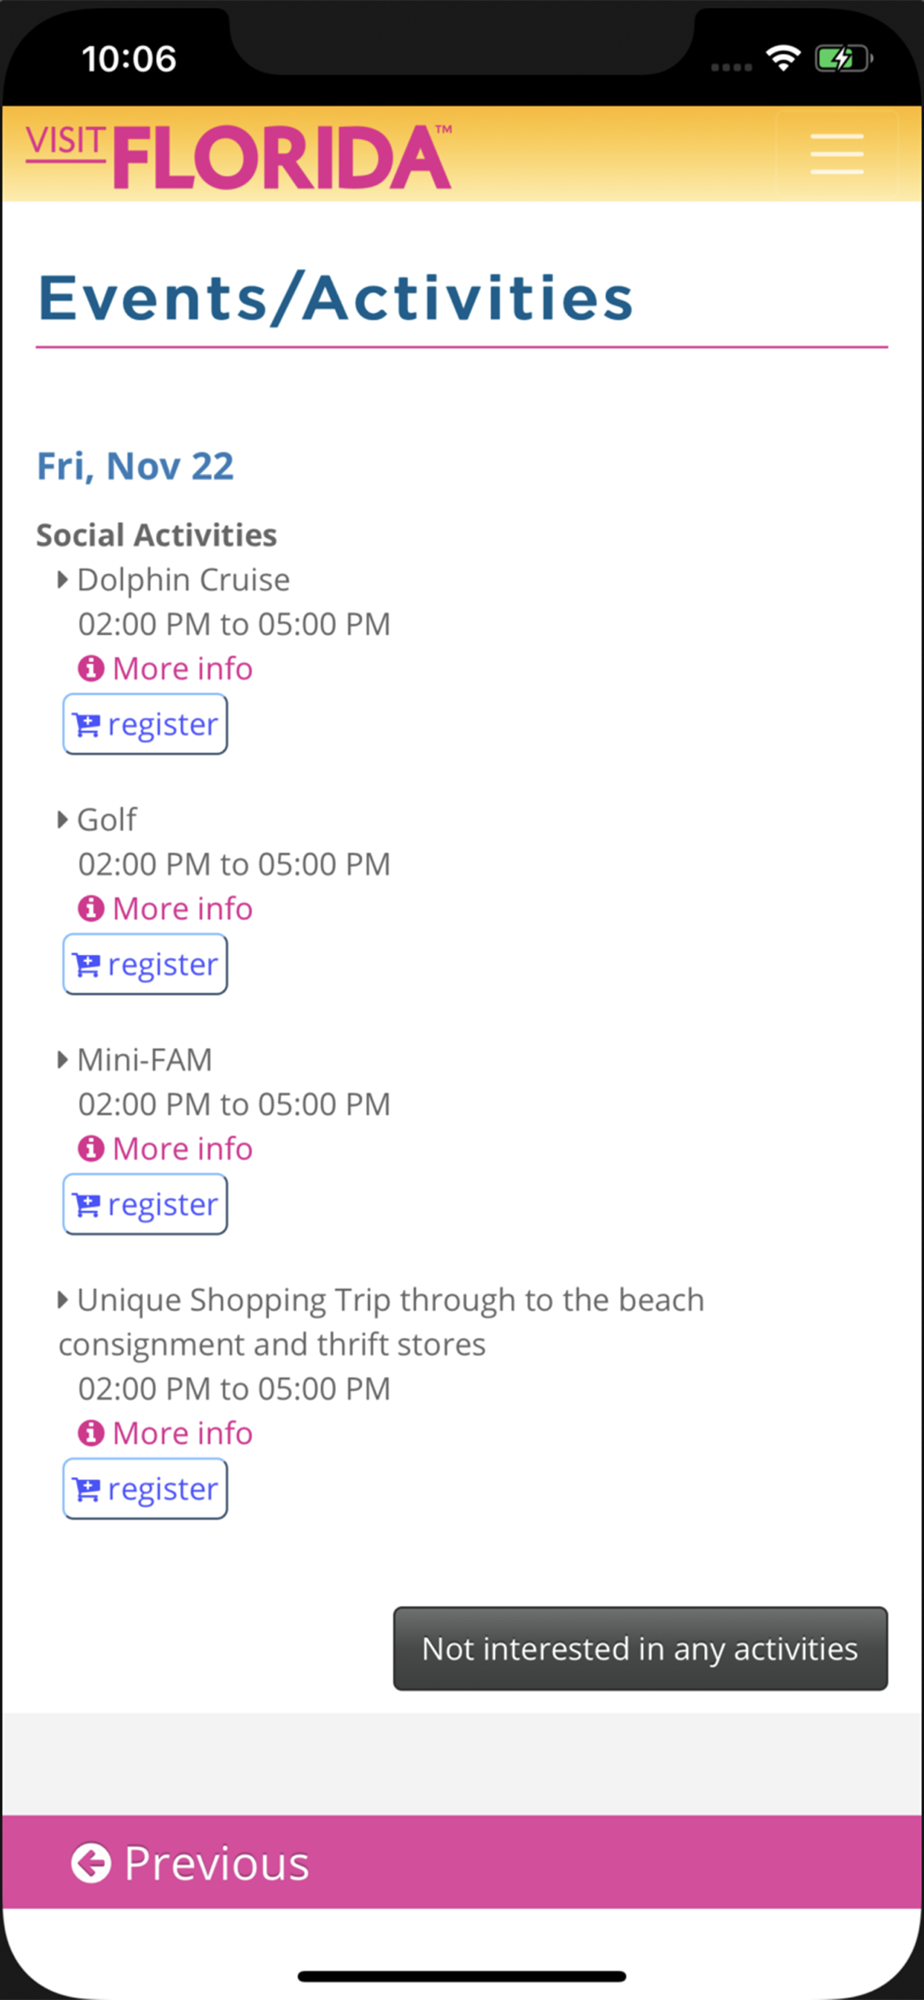The width and height of the screenshot is (924, 2000).
Task: Tap the battery status indicator
Action: [x=842, y=59]
